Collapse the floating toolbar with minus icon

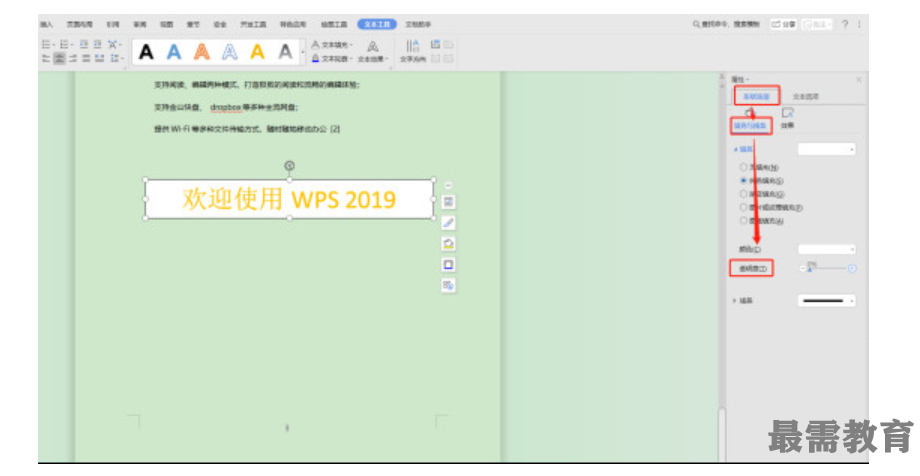(448, 185)
